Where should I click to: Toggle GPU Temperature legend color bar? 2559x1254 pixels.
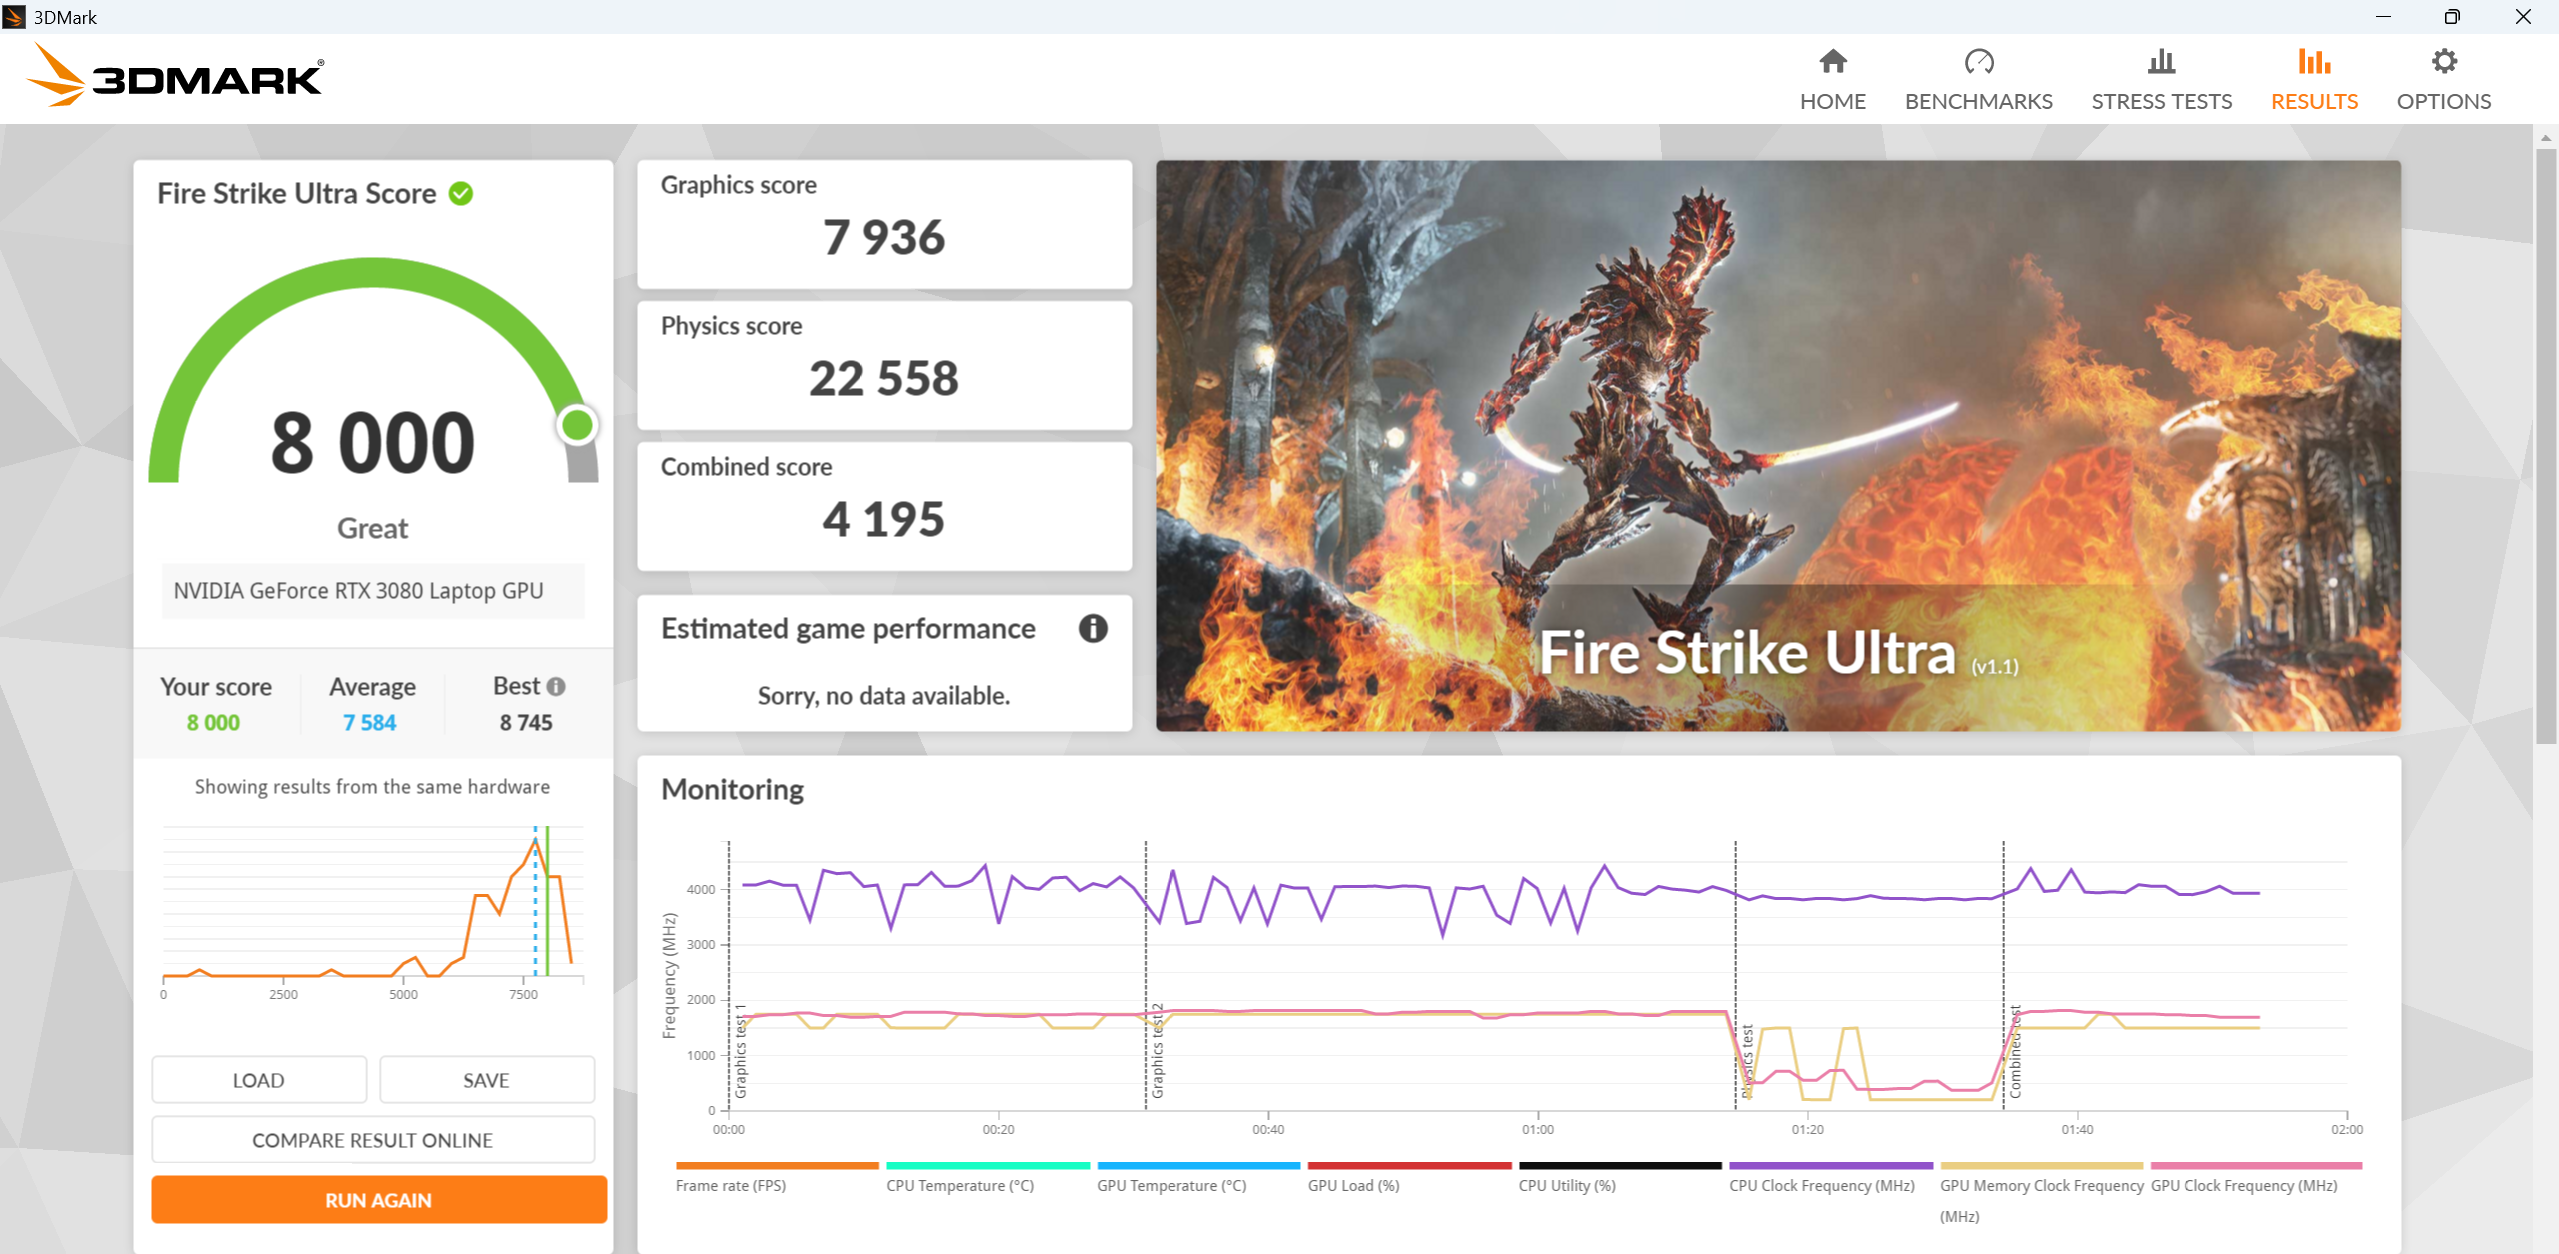point(1198,1166)
